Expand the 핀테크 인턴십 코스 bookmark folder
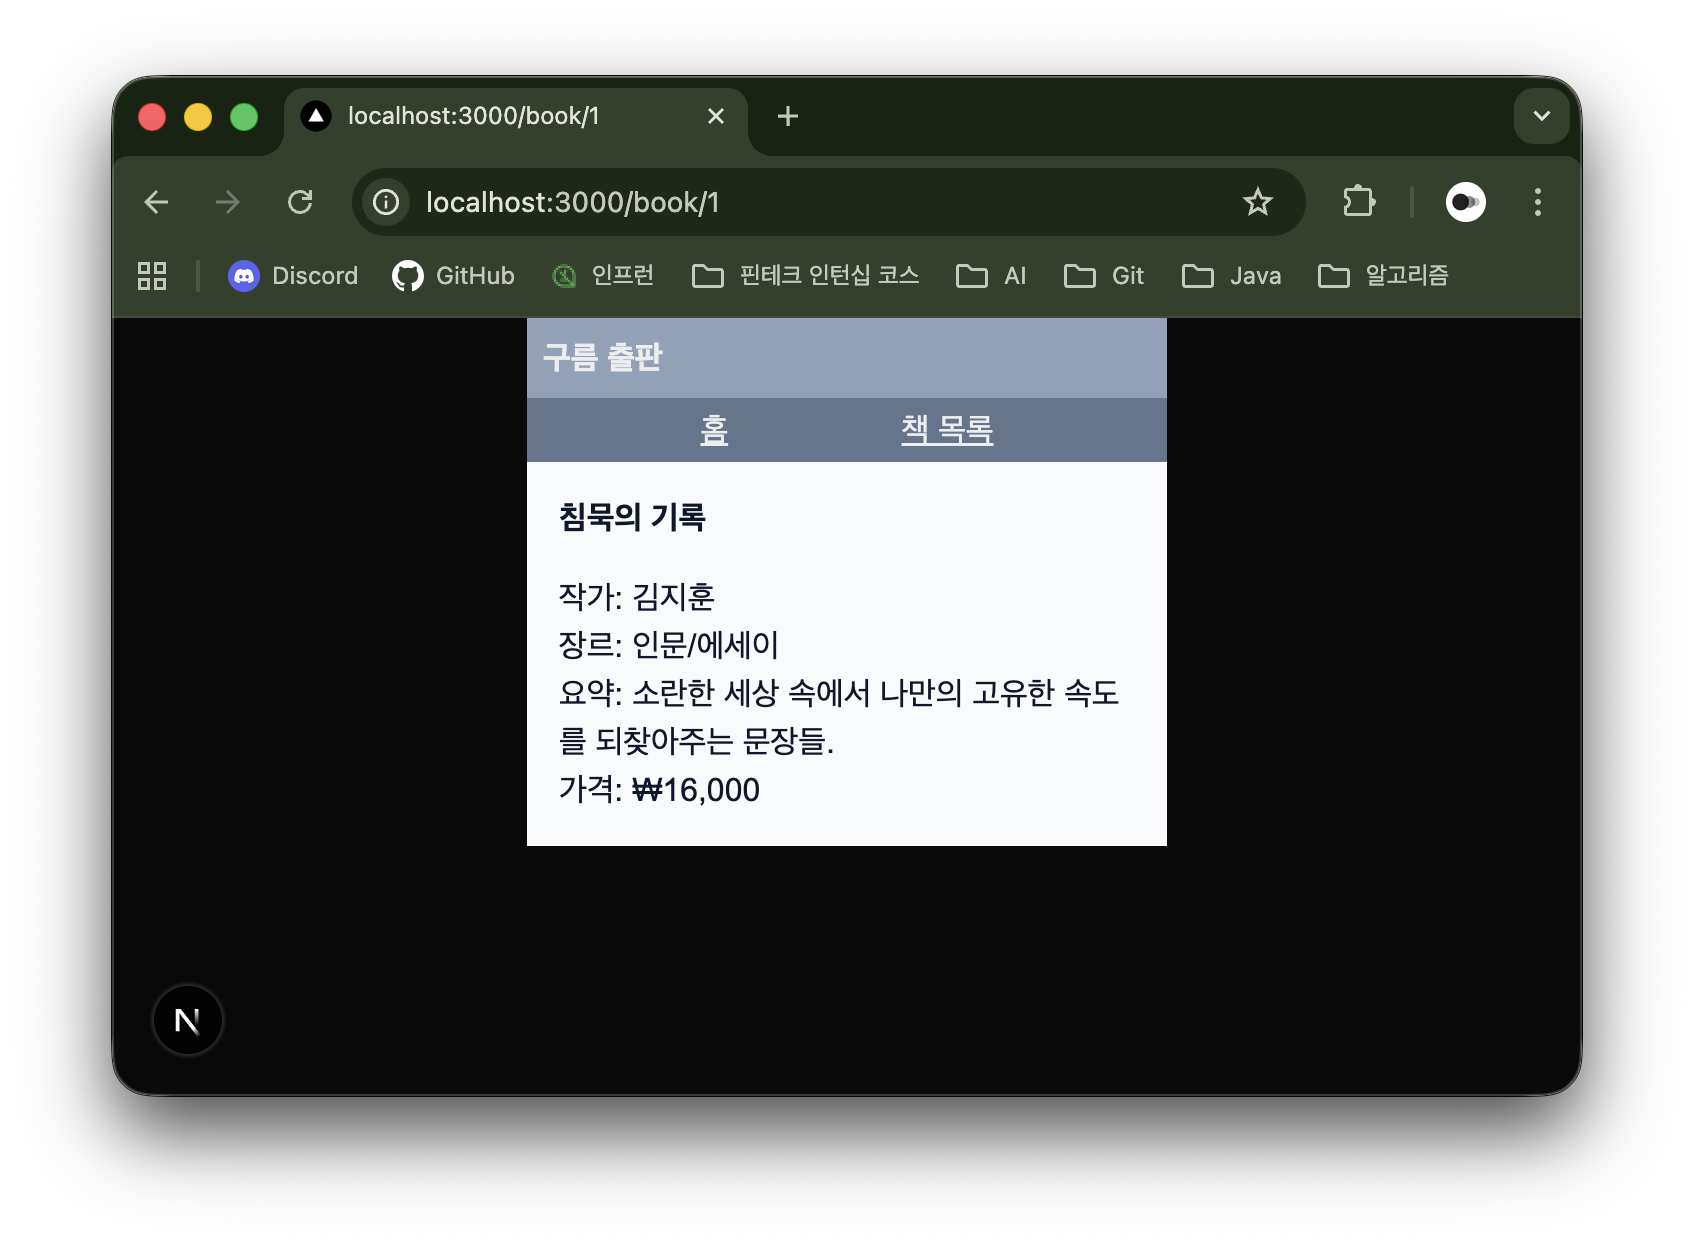The height and width of the screenshot is (1244, 1694). 806,276
